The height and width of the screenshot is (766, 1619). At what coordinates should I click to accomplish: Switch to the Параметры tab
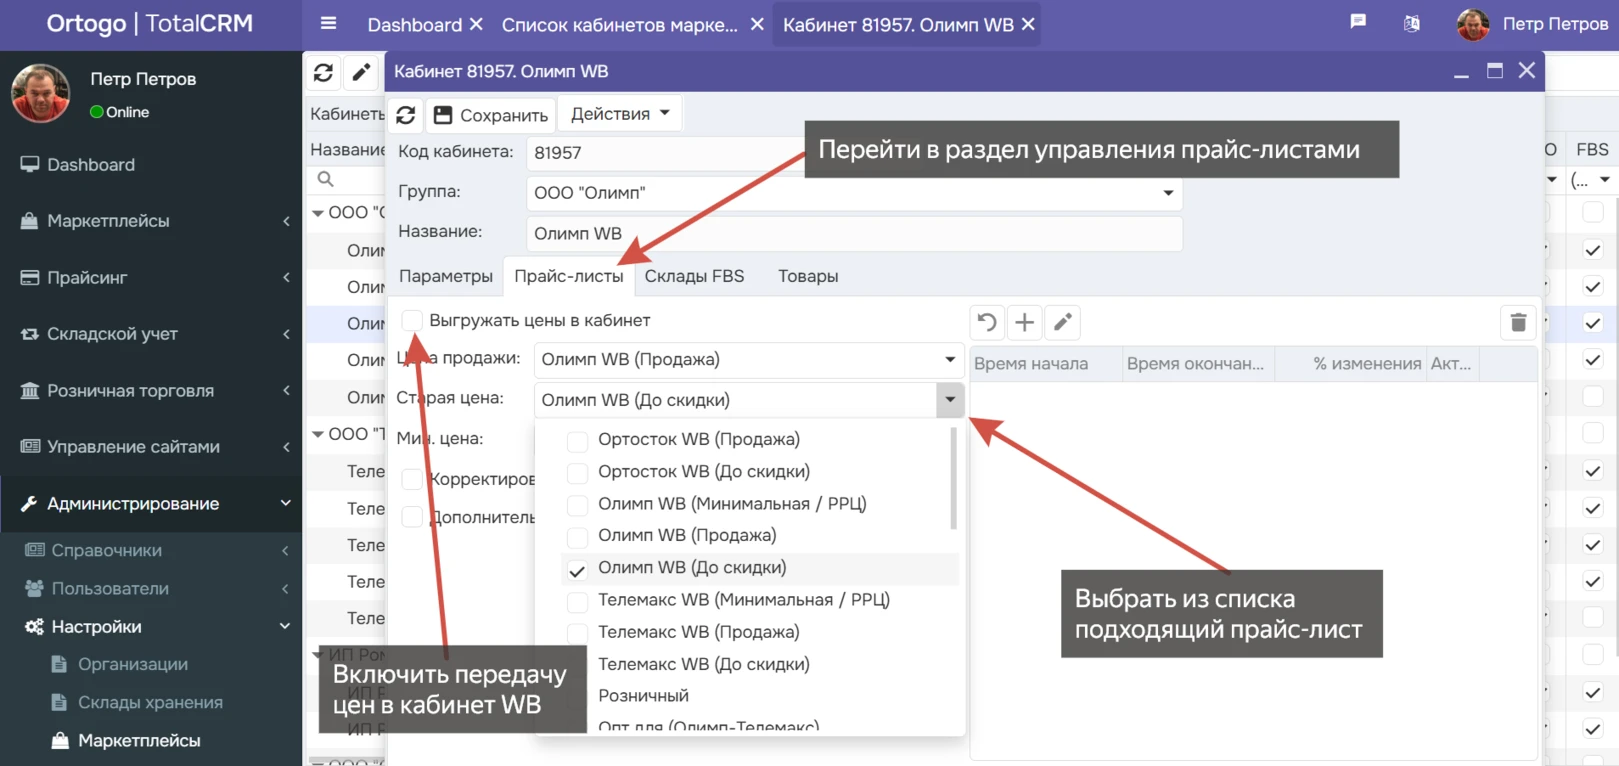point(446,276)
